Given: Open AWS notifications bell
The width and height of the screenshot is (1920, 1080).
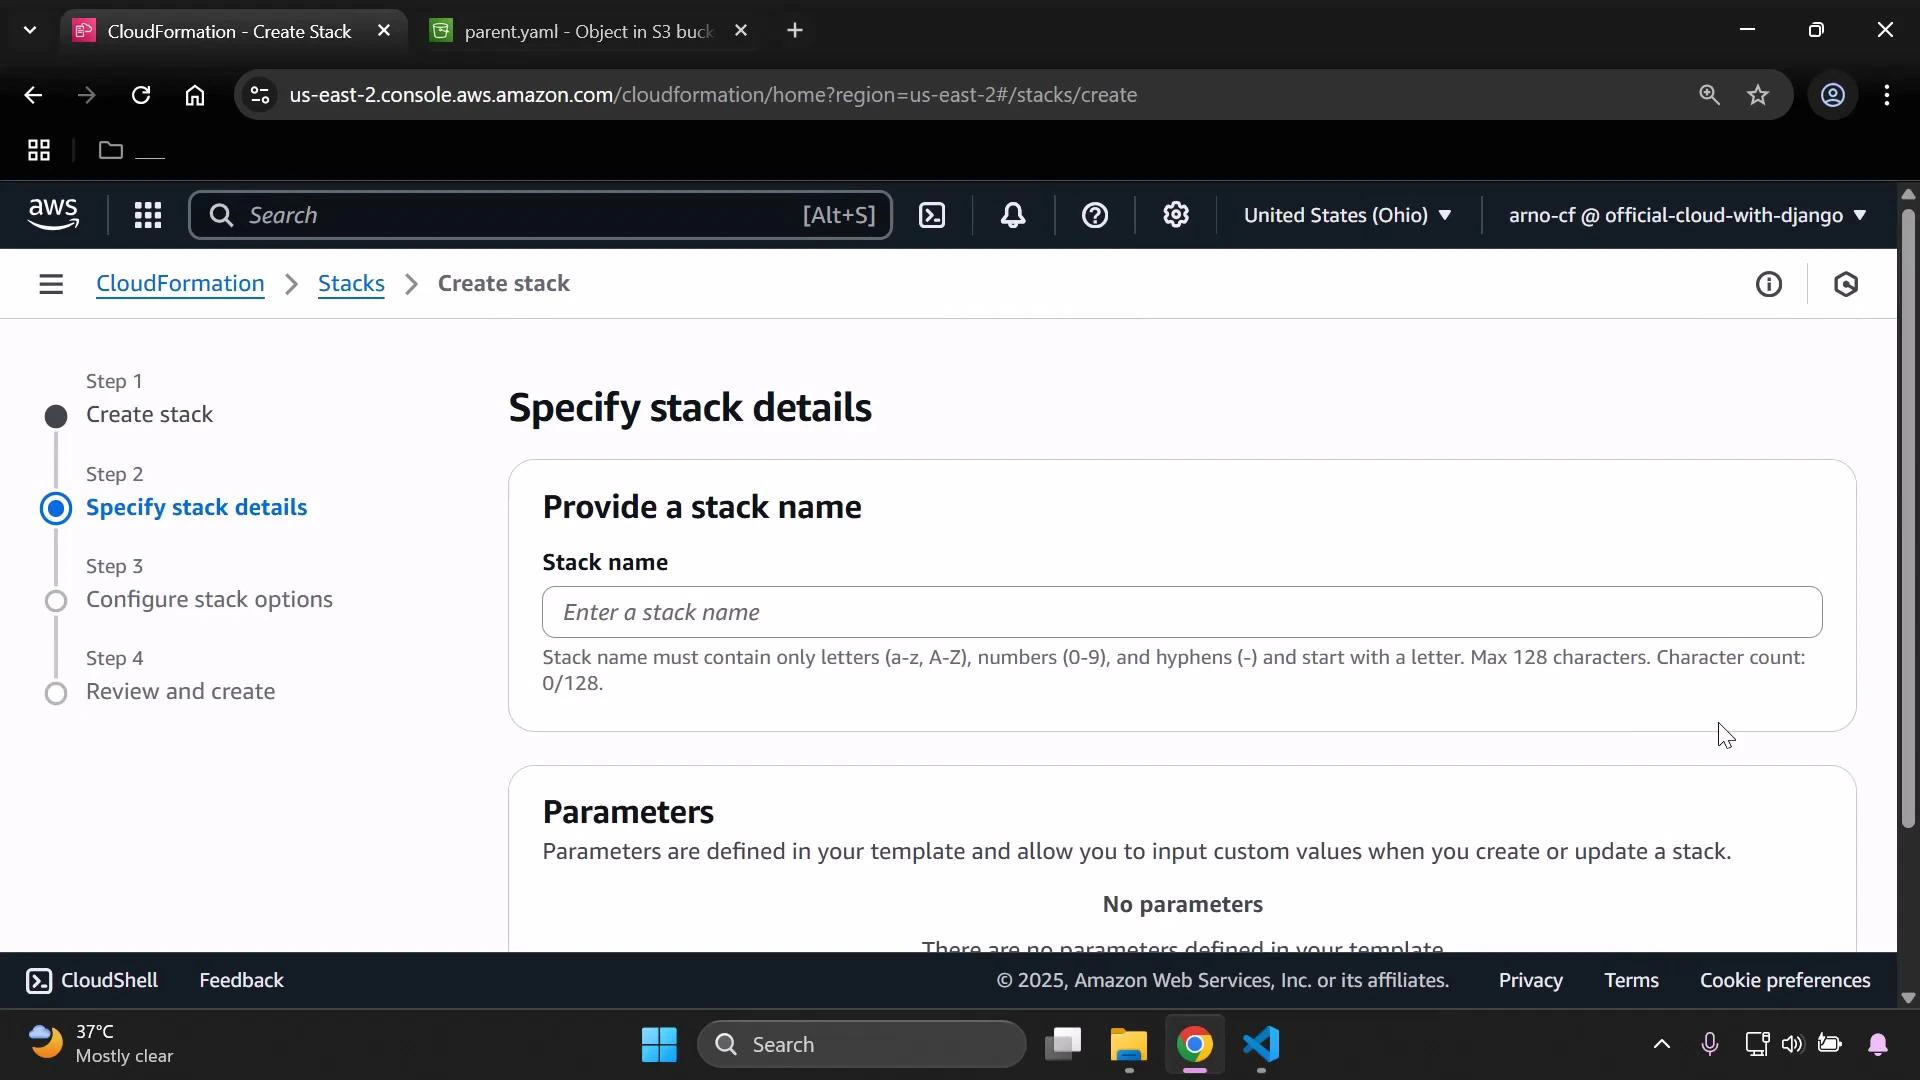Looking at the screenshot, I should (1014, 215).
